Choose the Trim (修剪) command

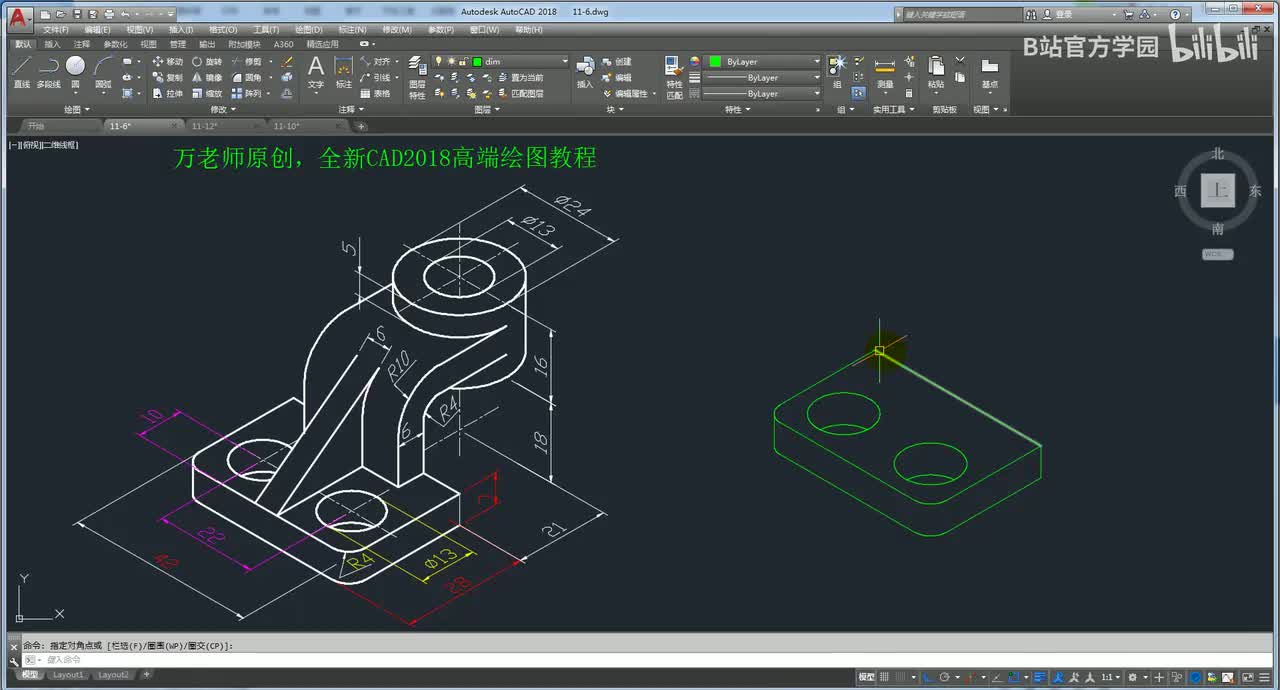click(x=247, y=62)
